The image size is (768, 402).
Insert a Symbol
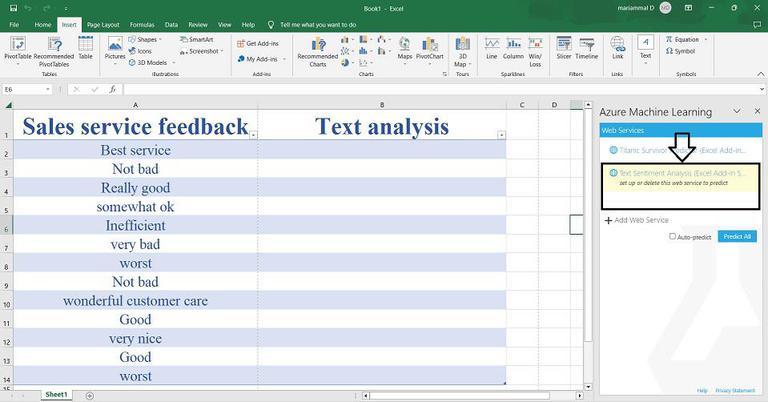[680, 51]
